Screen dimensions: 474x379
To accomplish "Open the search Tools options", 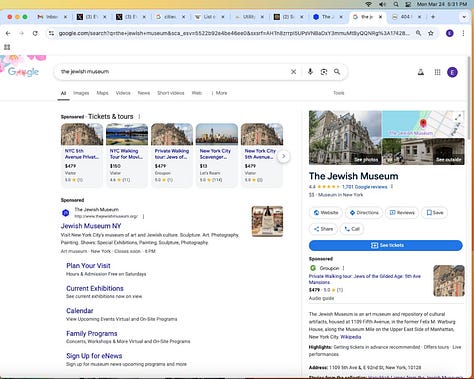I will pos(339,93).
